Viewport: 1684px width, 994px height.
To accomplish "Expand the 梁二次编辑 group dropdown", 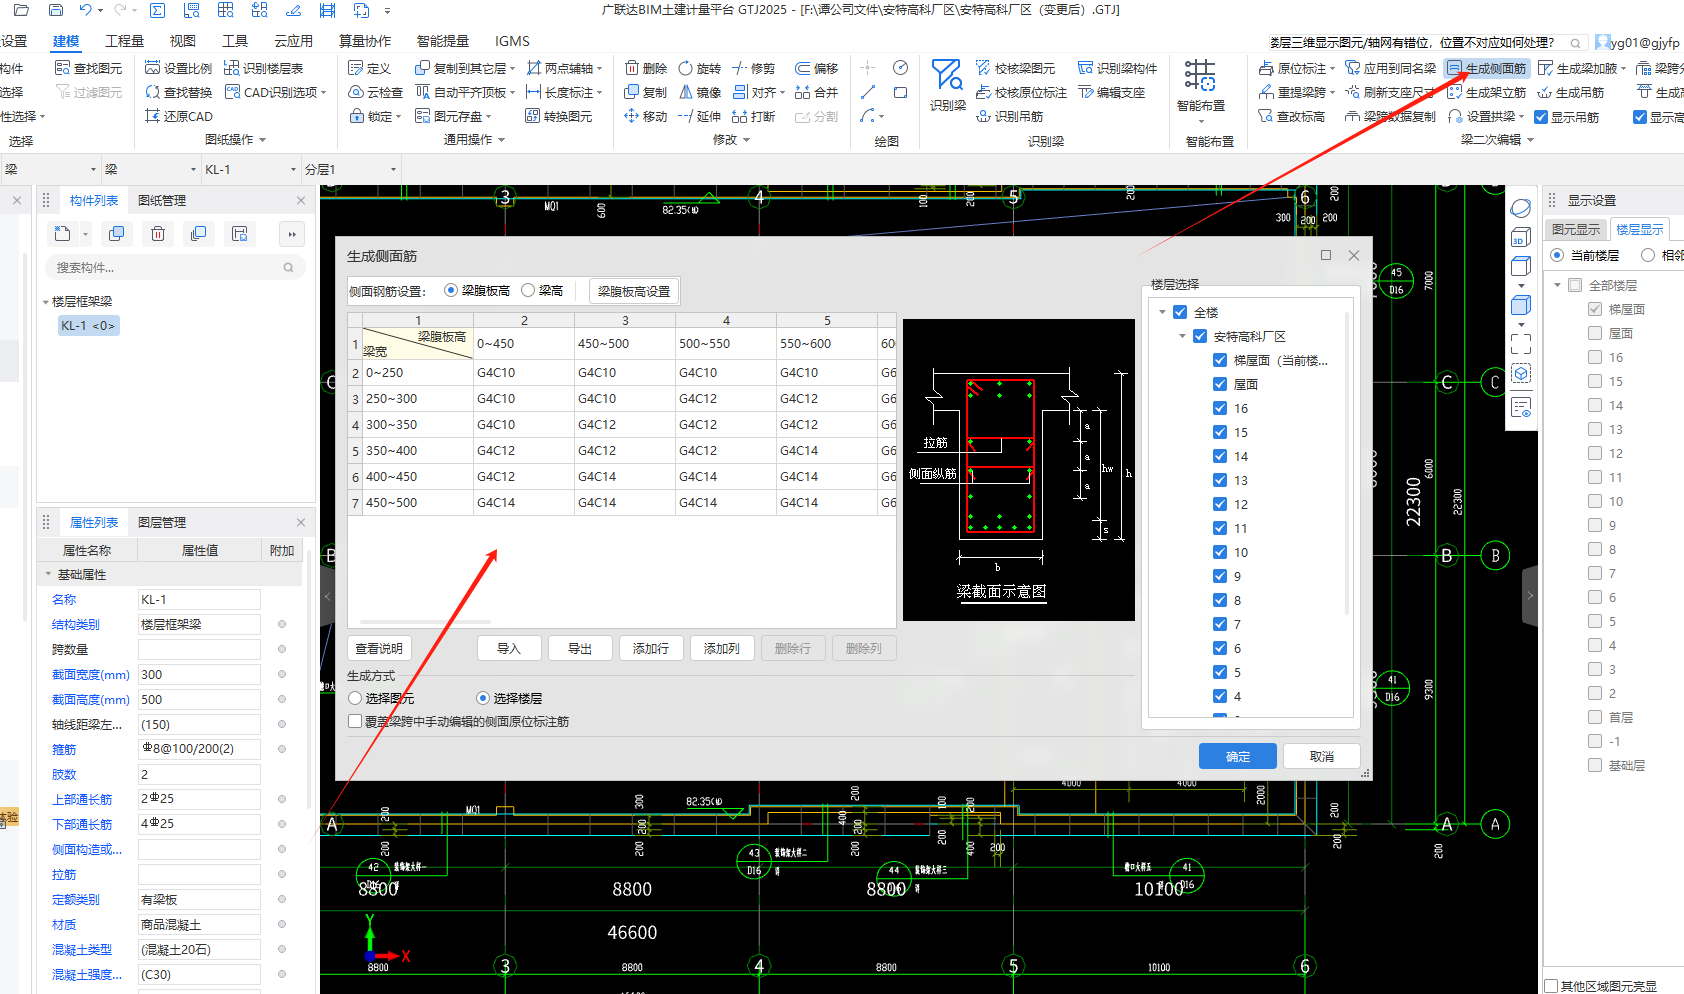I will click(x=1530, y=140).
